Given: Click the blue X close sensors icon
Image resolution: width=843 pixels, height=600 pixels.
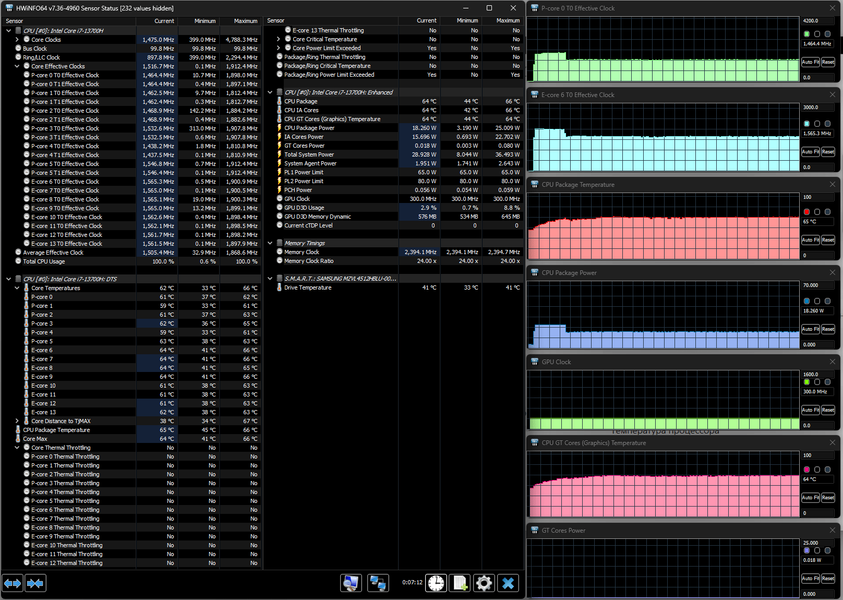Looking at the screenshot, I should pyautogui.click(x=509, y=582).
